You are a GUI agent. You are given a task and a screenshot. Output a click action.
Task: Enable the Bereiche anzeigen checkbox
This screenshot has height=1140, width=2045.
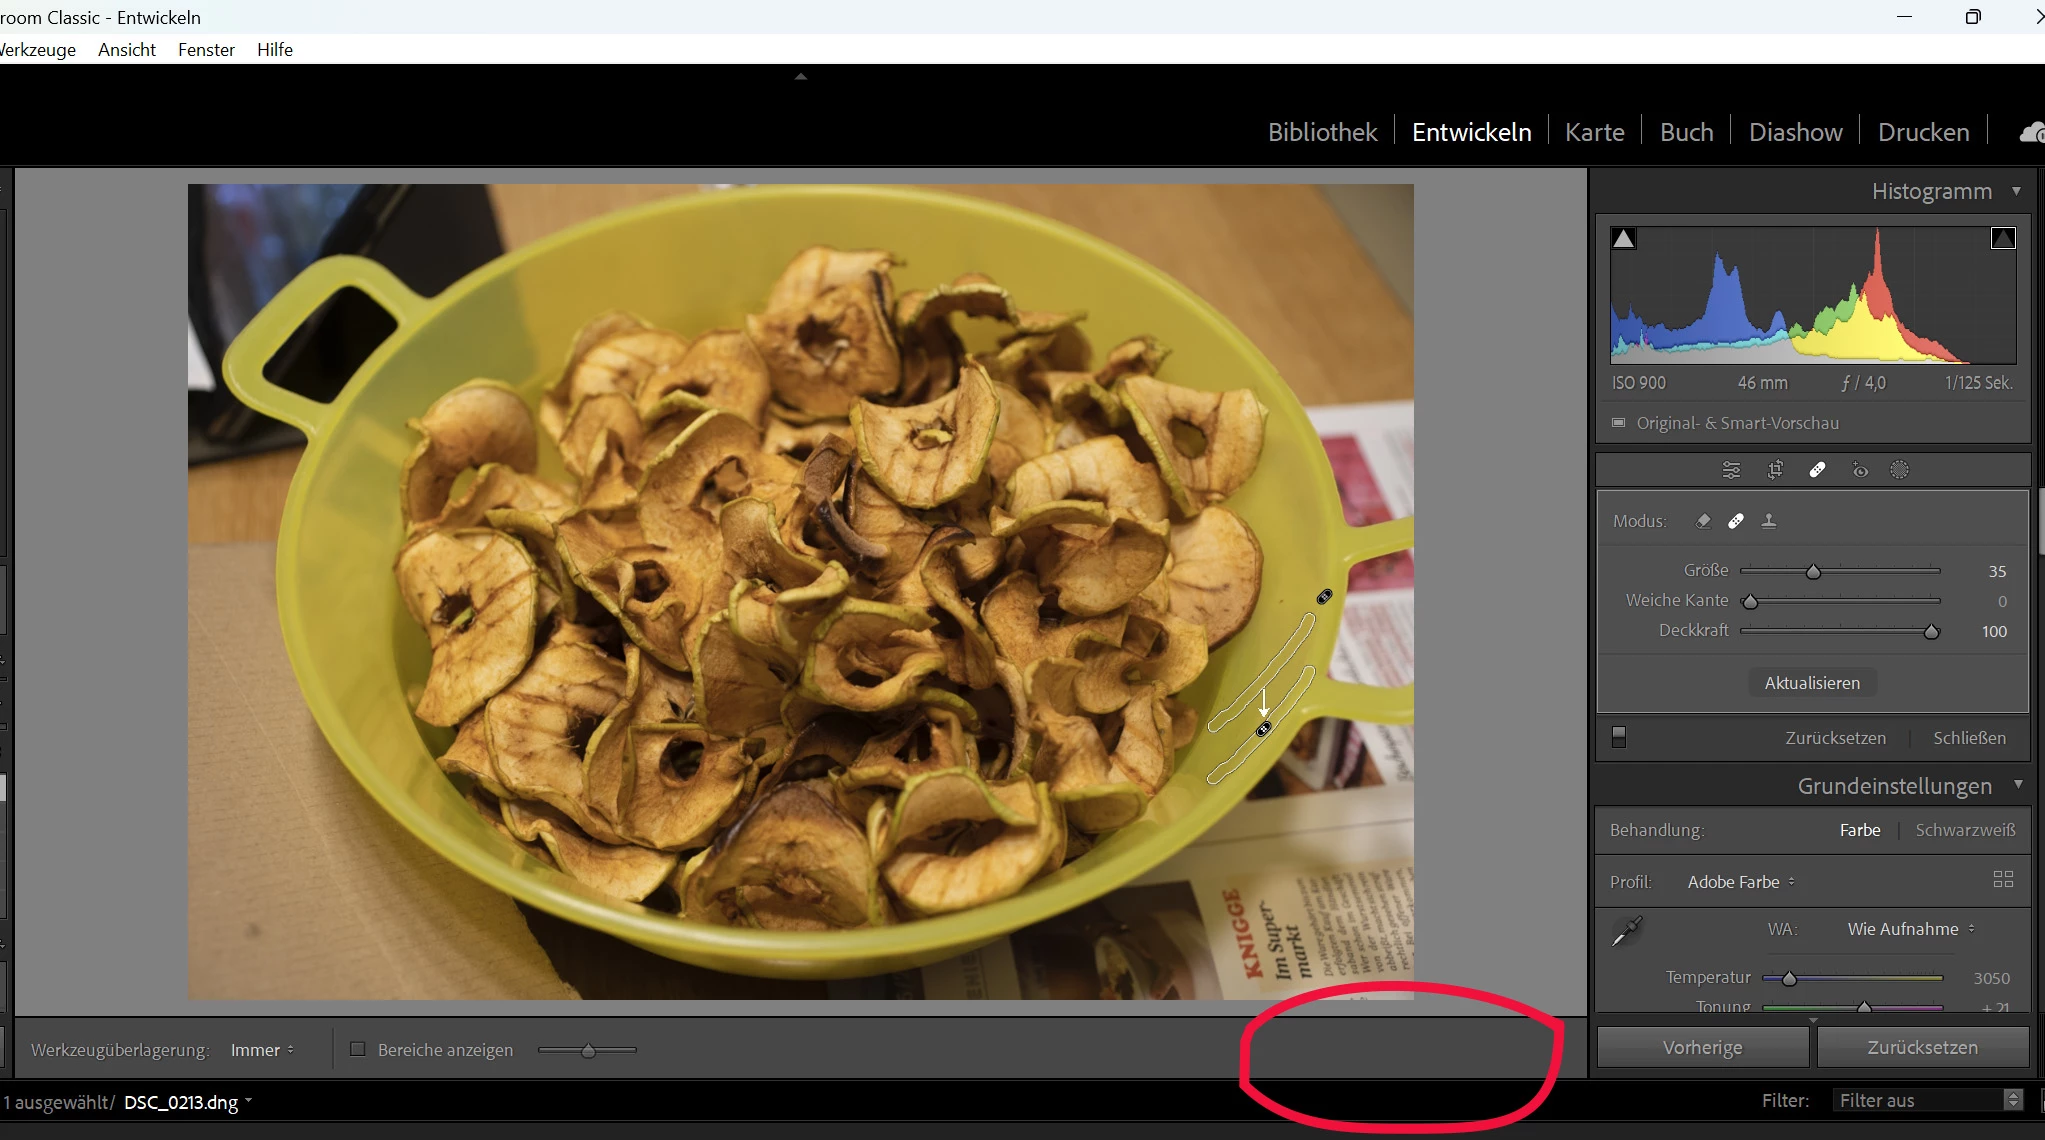[x=357, y=1049]
